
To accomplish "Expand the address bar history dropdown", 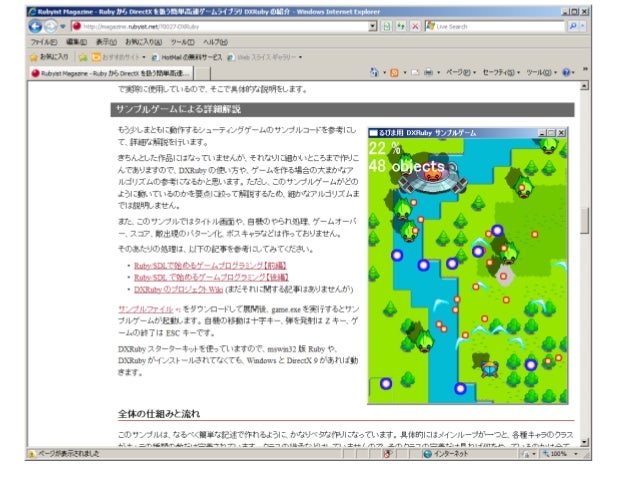I will (373, 26).
